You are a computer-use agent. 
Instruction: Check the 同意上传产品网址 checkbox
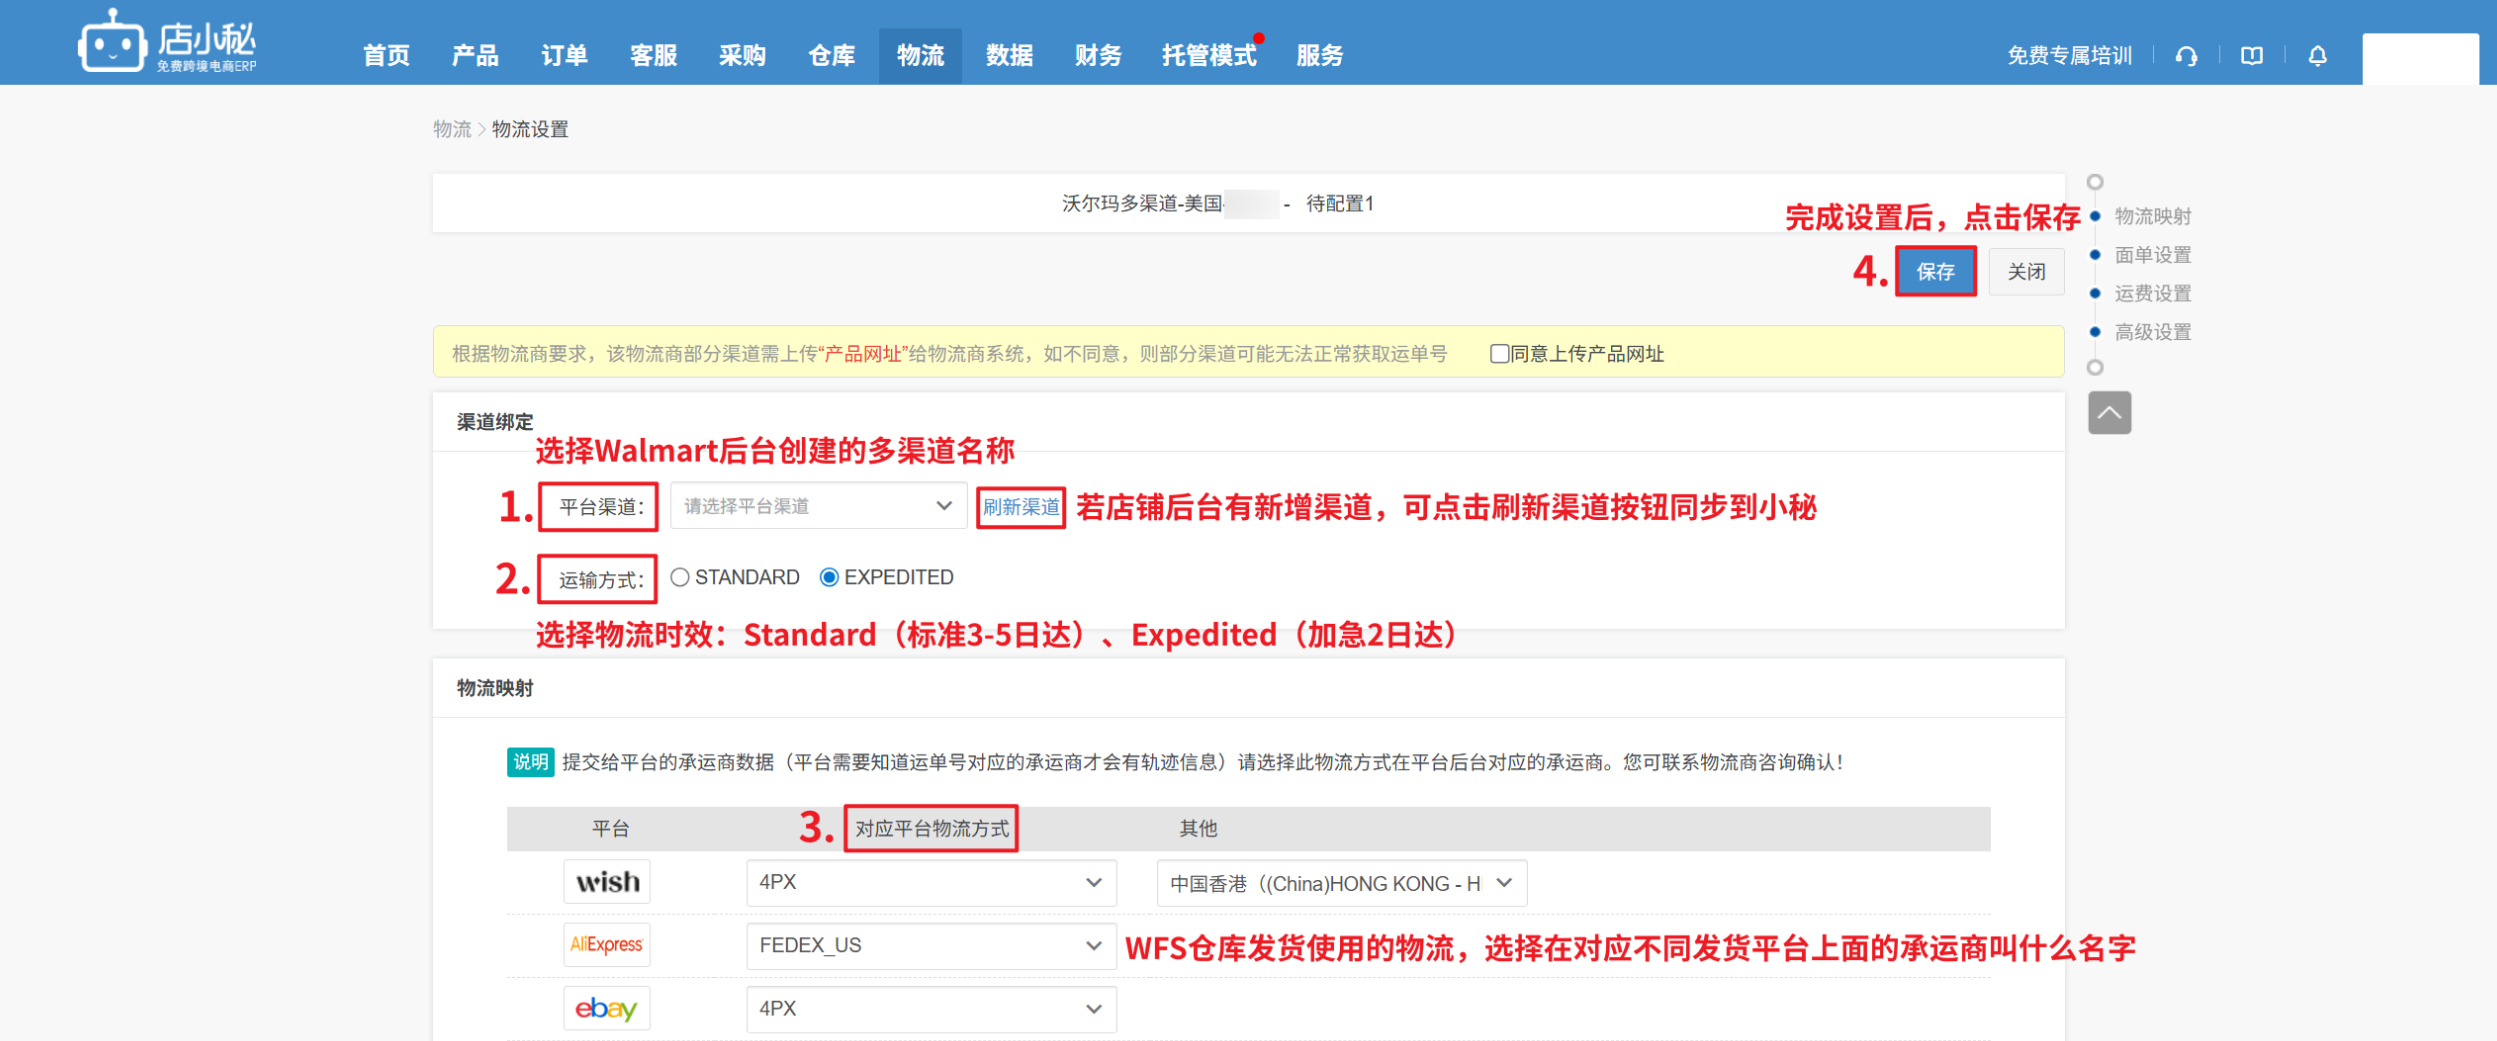pos(1498,354)
